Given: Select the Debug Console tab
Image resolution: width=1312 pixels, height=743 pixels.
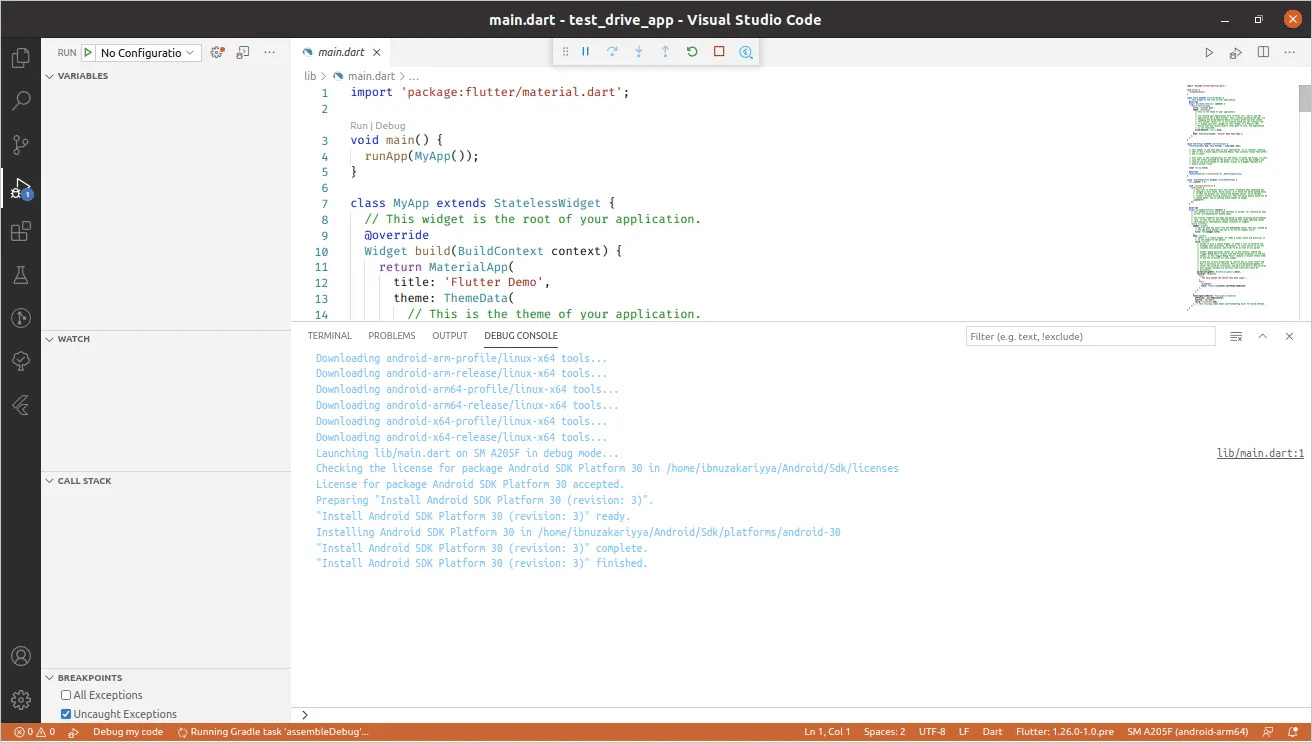Looking at the screenshot, I should point(521,336).
